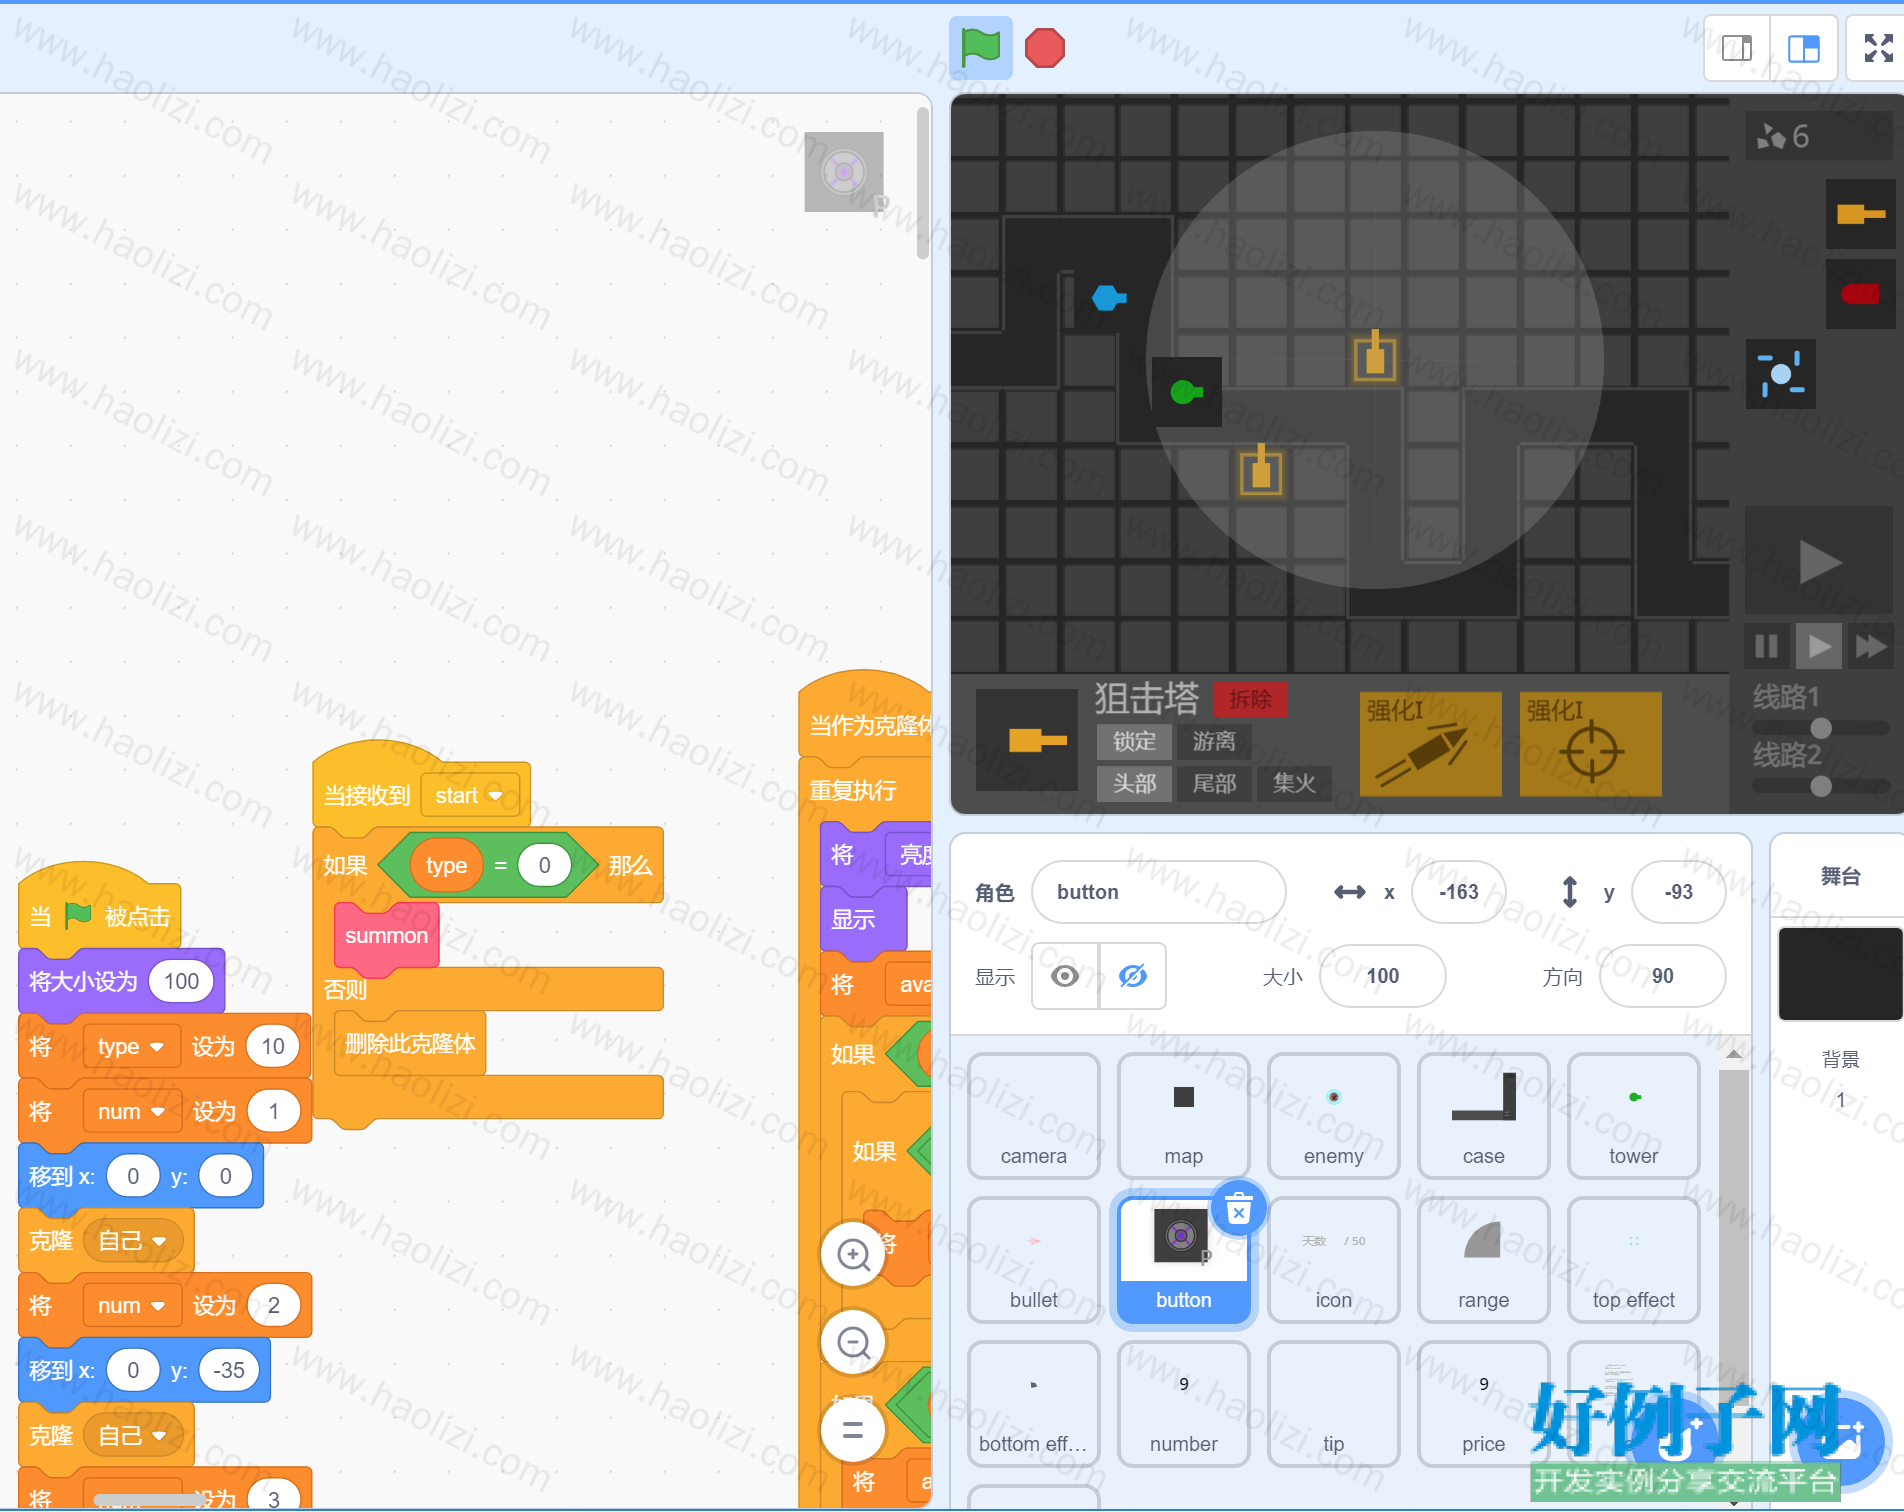Select the bullet sprite
Image resolution: width=1904 pixels, height=1512 pixels.
click(1034, 1260)
